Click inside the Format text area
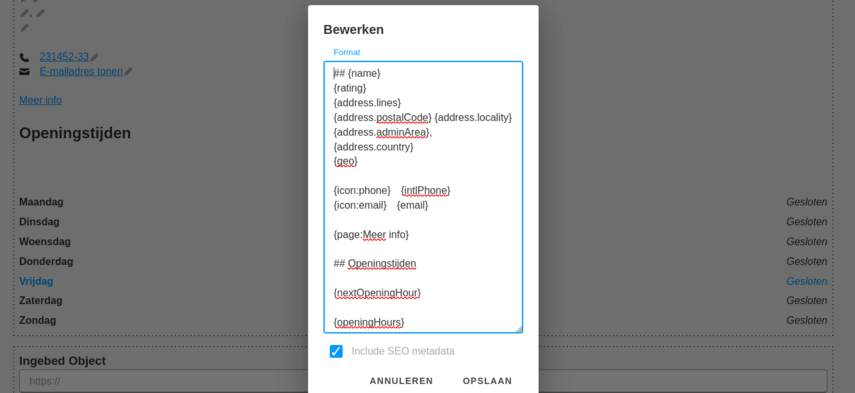 [423, 197]
